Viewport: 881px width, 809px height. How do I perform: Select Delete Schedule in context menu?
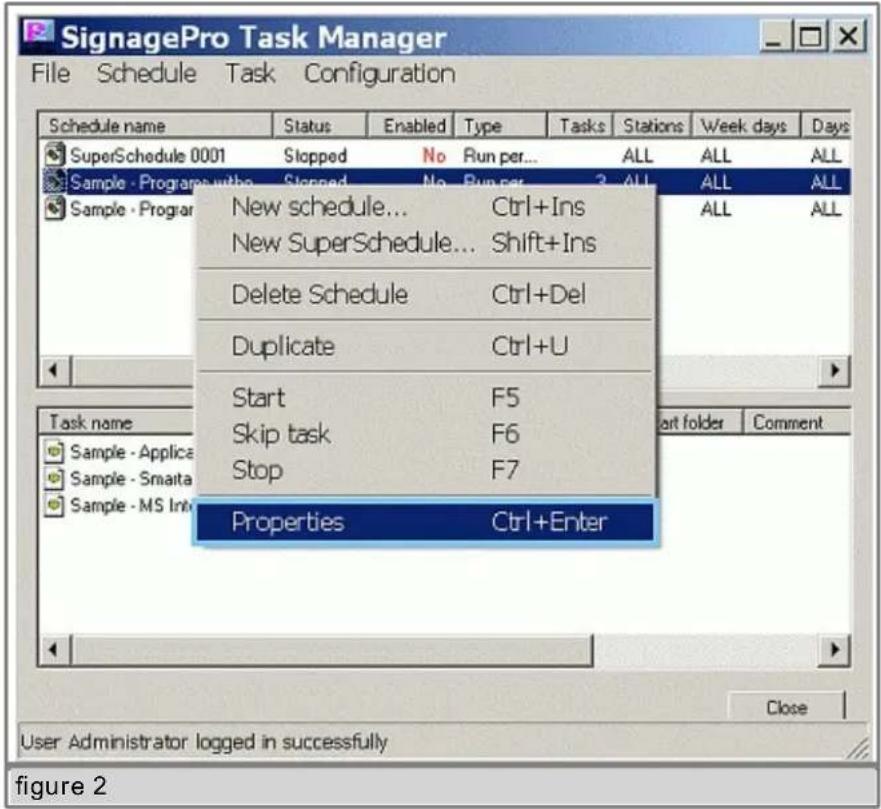coord(425,294)
